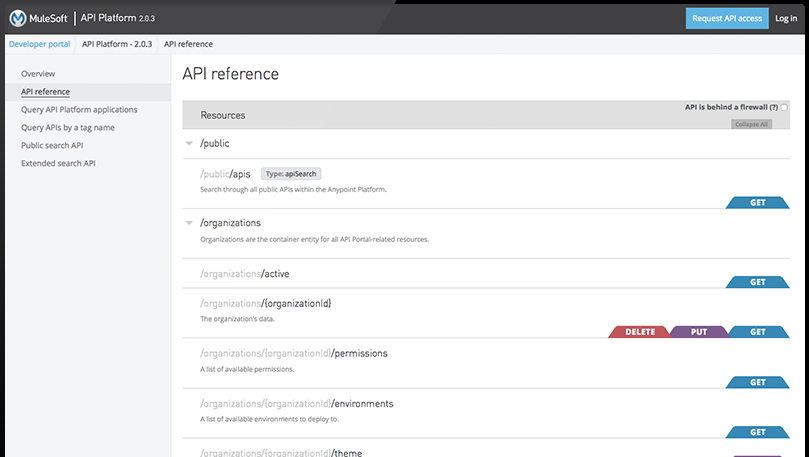Click the /environments resource path
The image size is (809, 457).
point(297,403)
